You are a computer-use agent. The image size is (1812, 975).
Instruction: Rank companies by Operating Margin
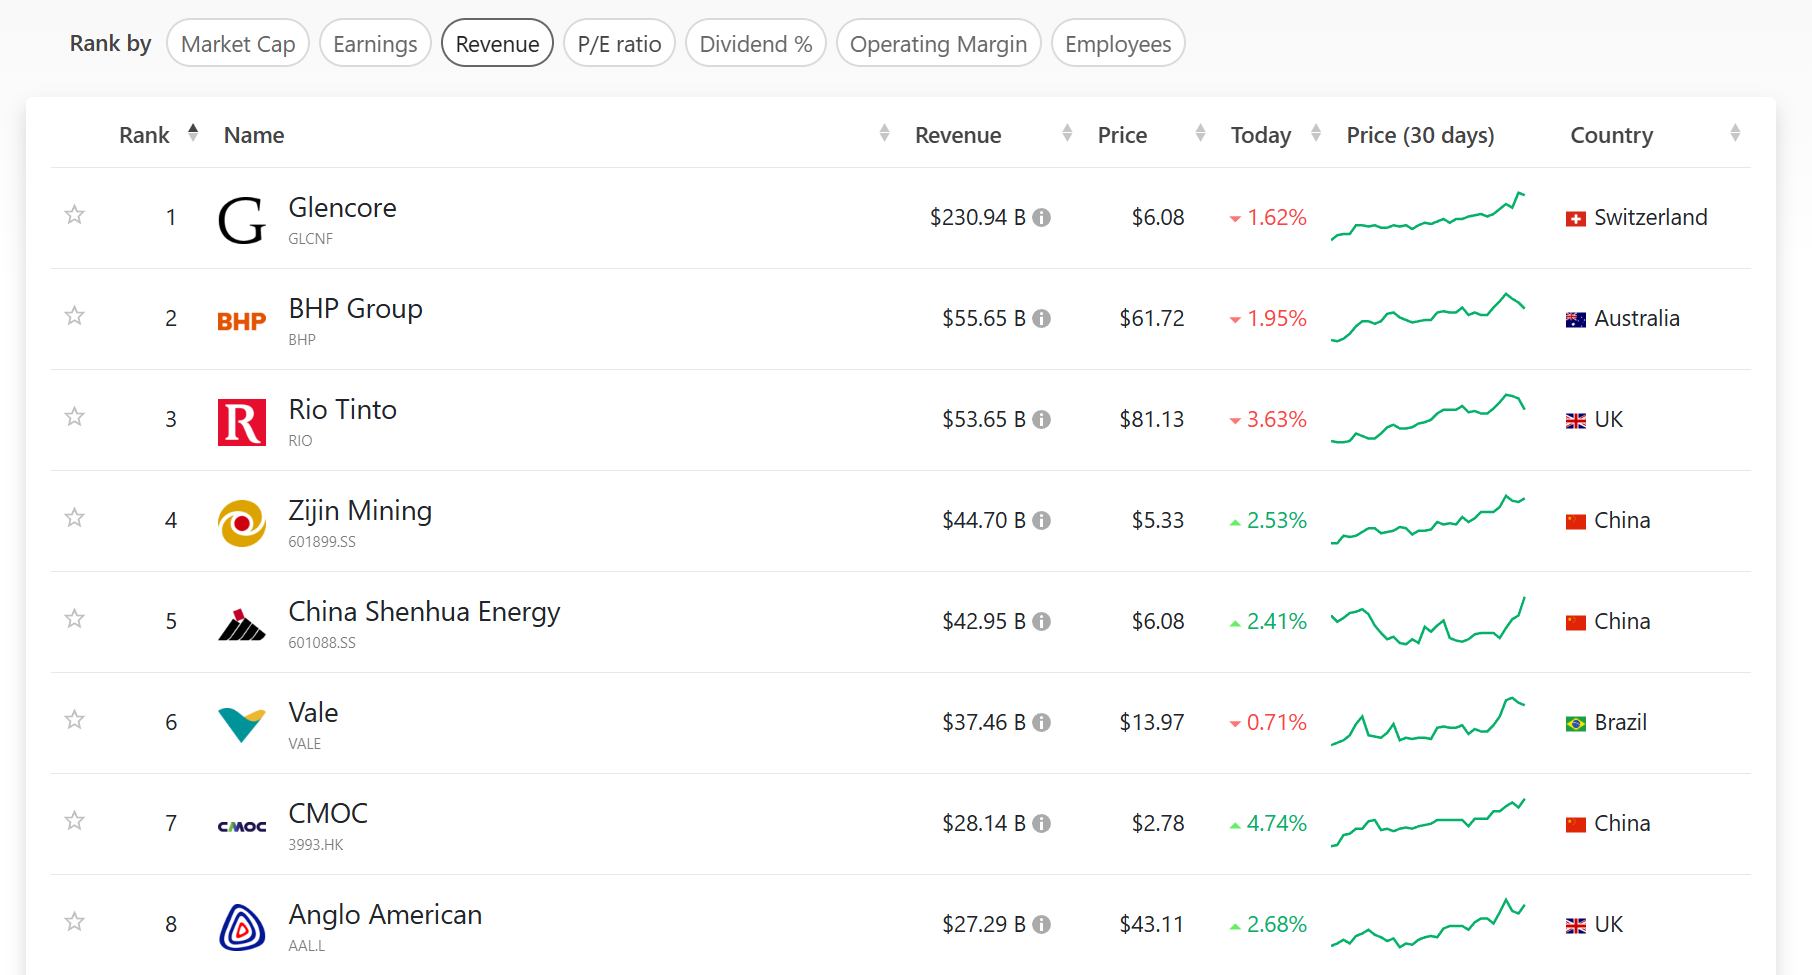click(938, 44)
